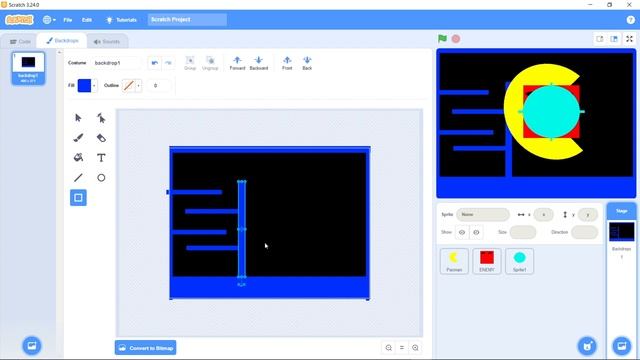Viewport: 640px width, 360px height.
Task: Open the stage Choose a Backdrop button
Action: pyautogui.click(x=622, y=346)
